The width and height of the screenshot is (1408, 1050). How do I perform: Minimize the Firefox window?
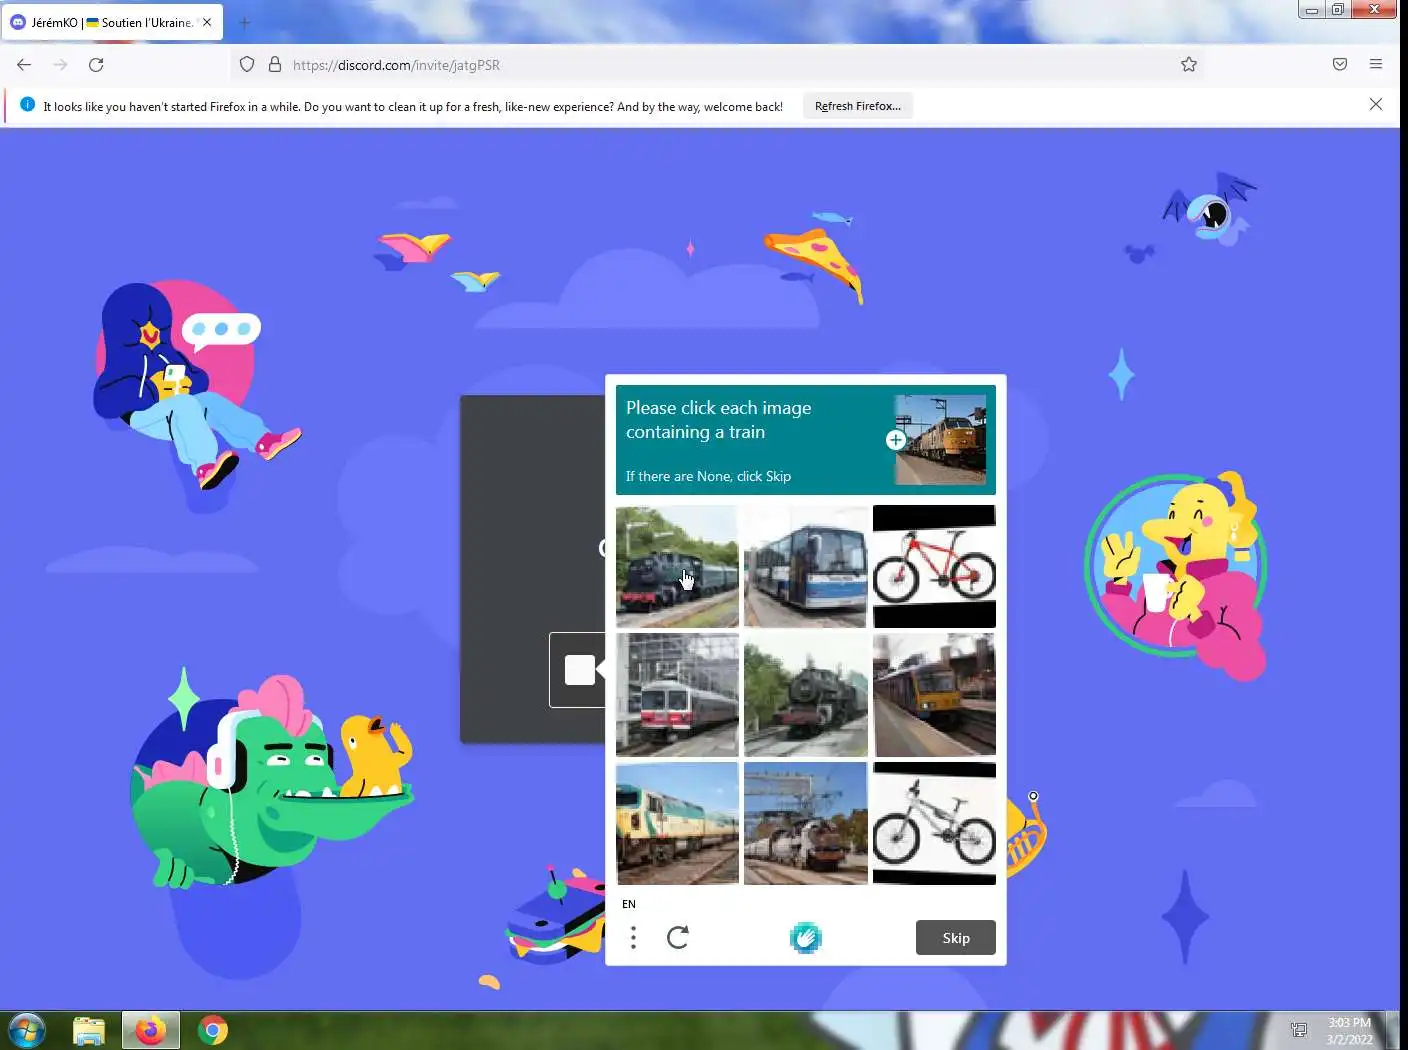click(1312, 10)
